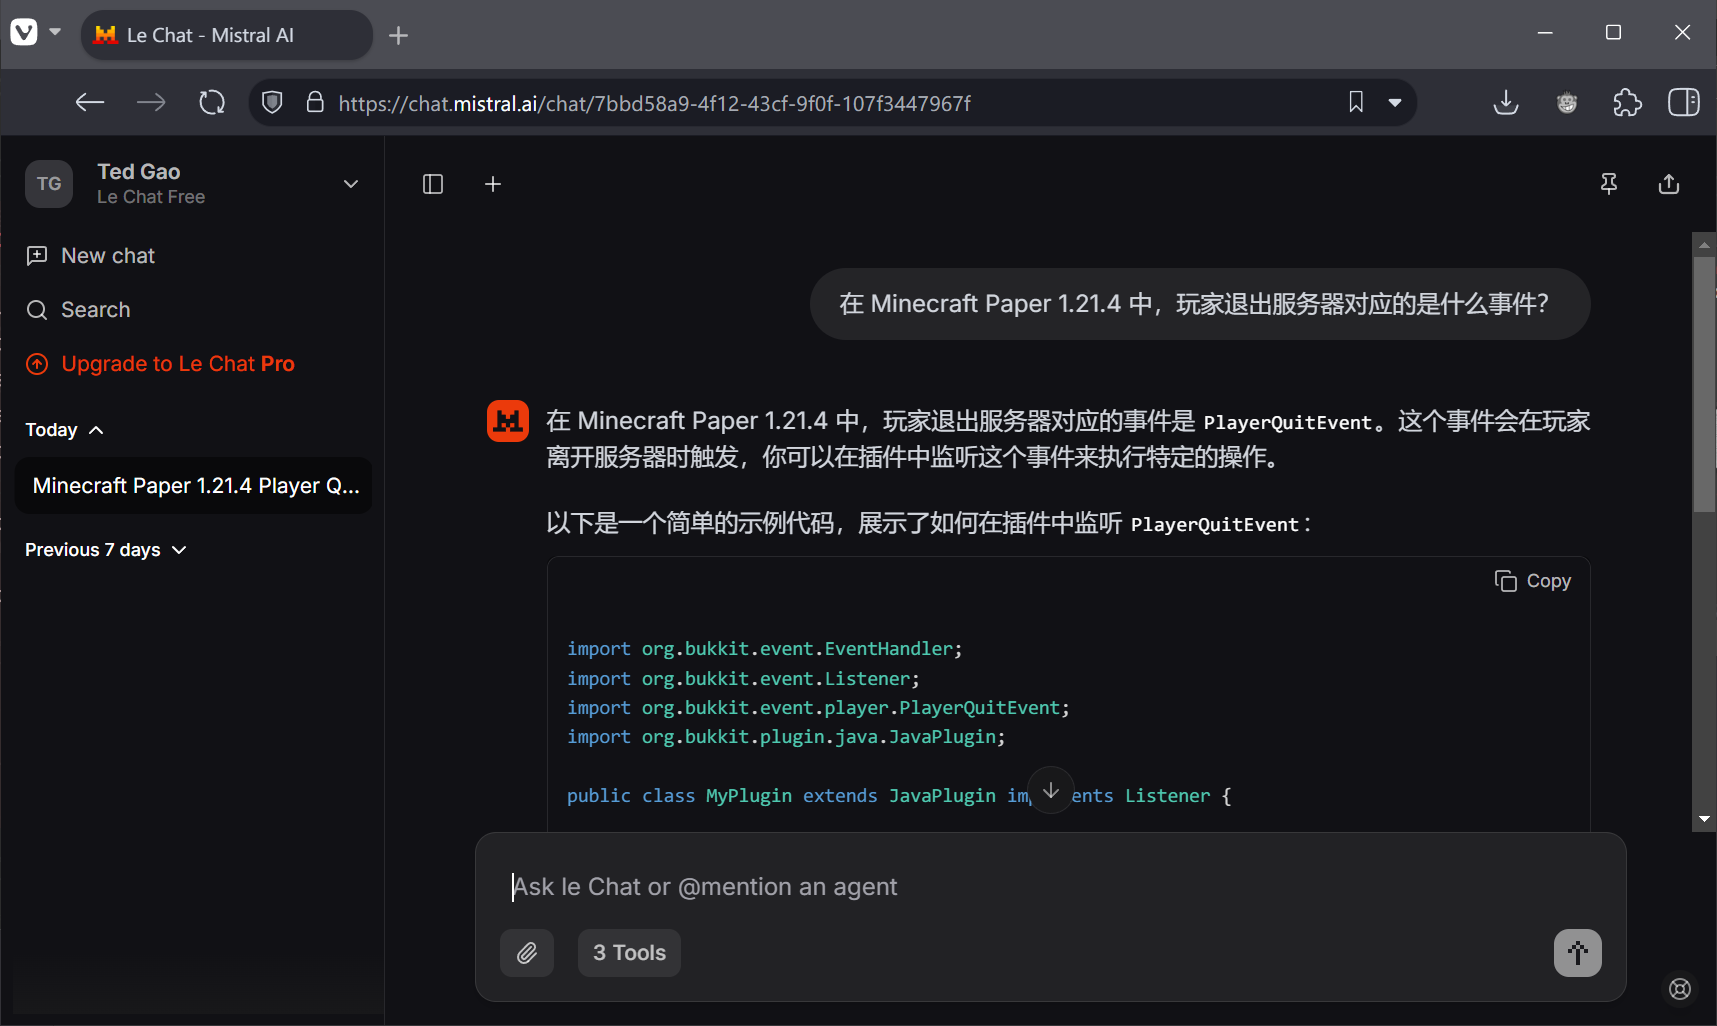Bookmark this page in the address bar
The width and height of the screenshot is (1717, 1026).
click(x=1356, y=103)
